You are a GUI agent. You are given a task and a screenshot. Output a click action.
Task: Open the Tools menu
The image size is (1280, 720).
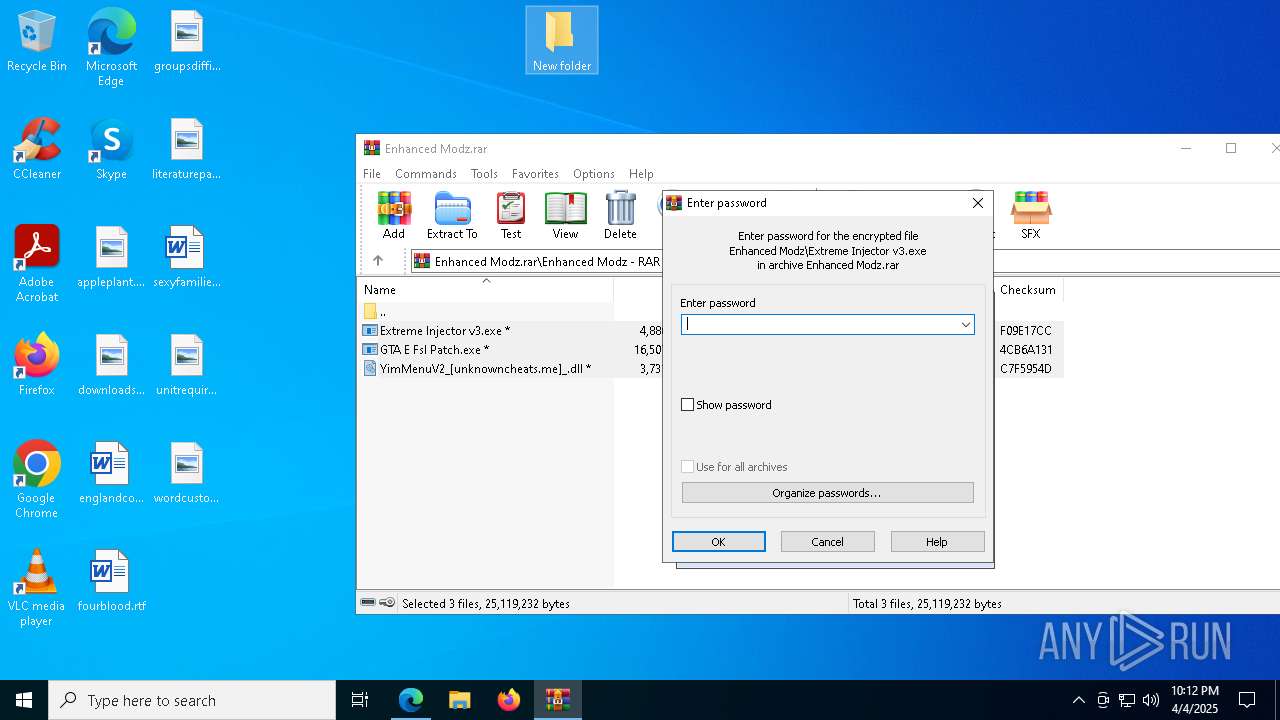[x=484, y=173]
